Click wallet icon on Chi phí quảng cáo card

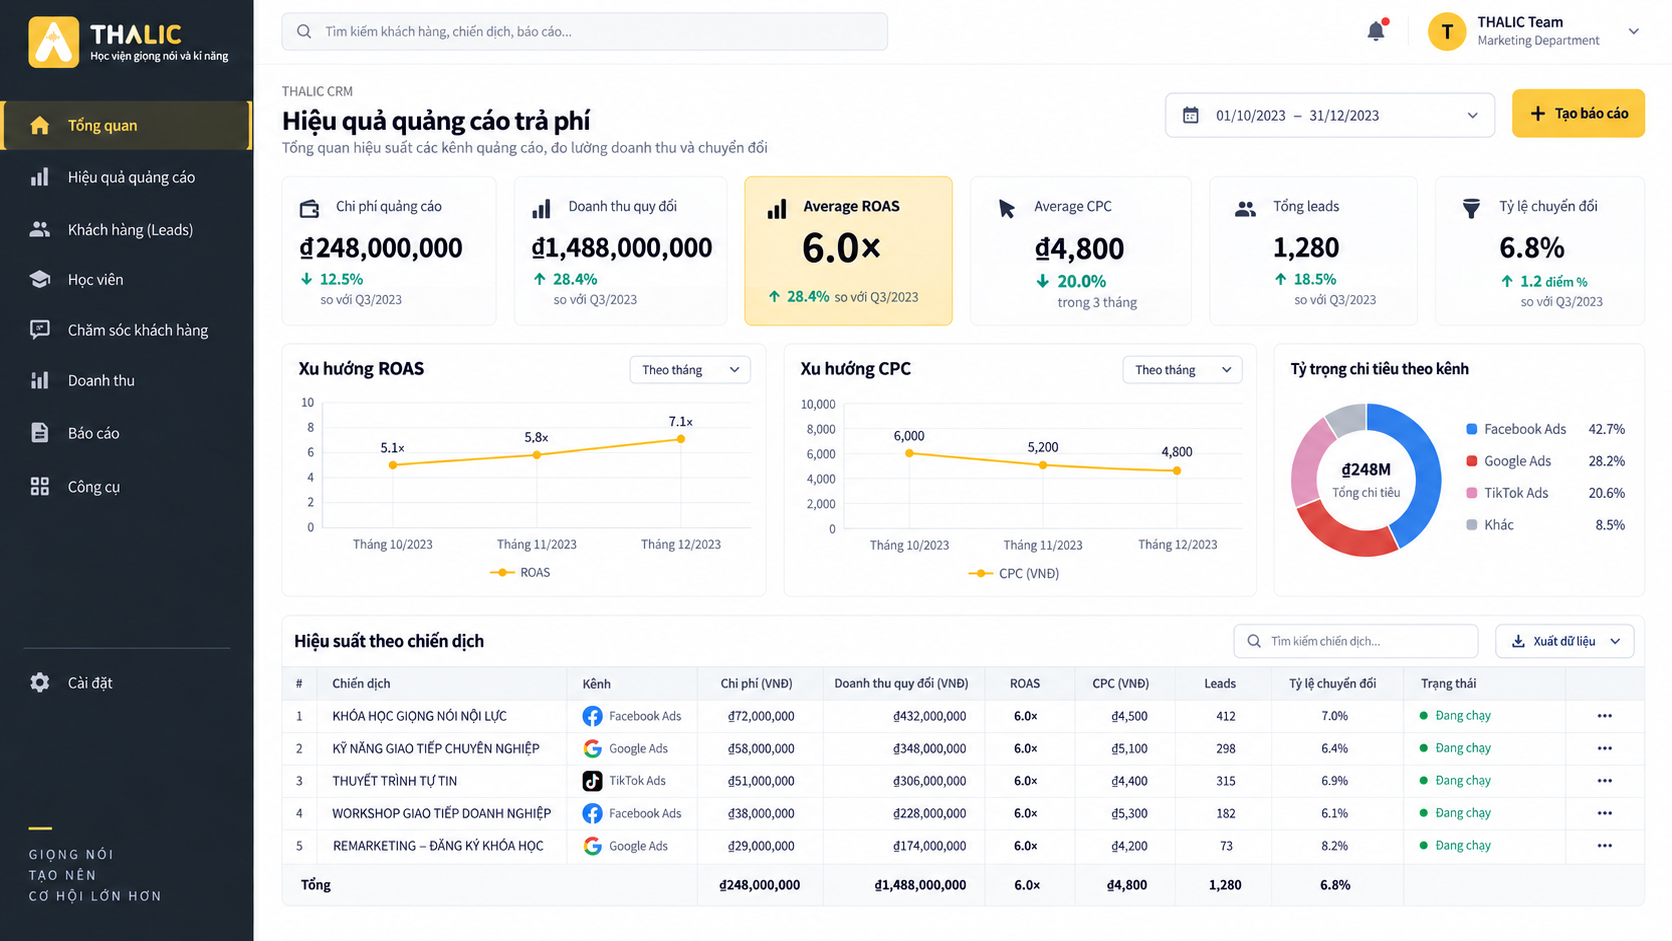click(x=310, y=208)
